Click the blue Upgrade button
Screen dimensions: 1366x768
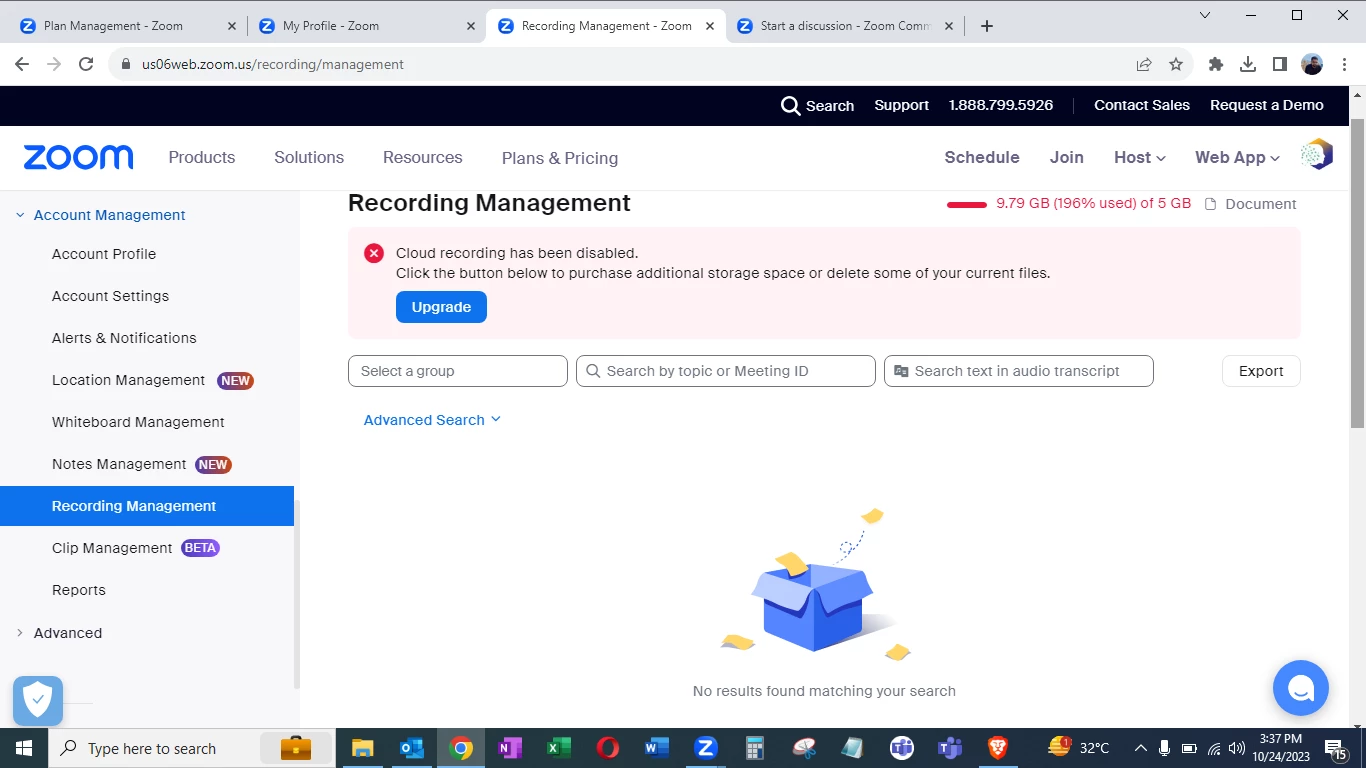click(441, 307)
